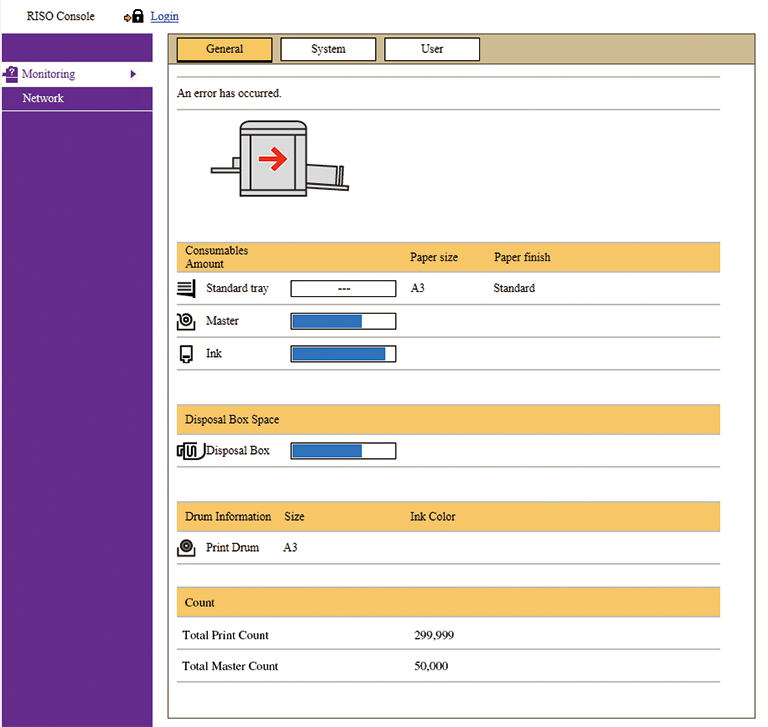Open the Login link
The height and width of the screenshot is (727, 768).
(164, 17)
